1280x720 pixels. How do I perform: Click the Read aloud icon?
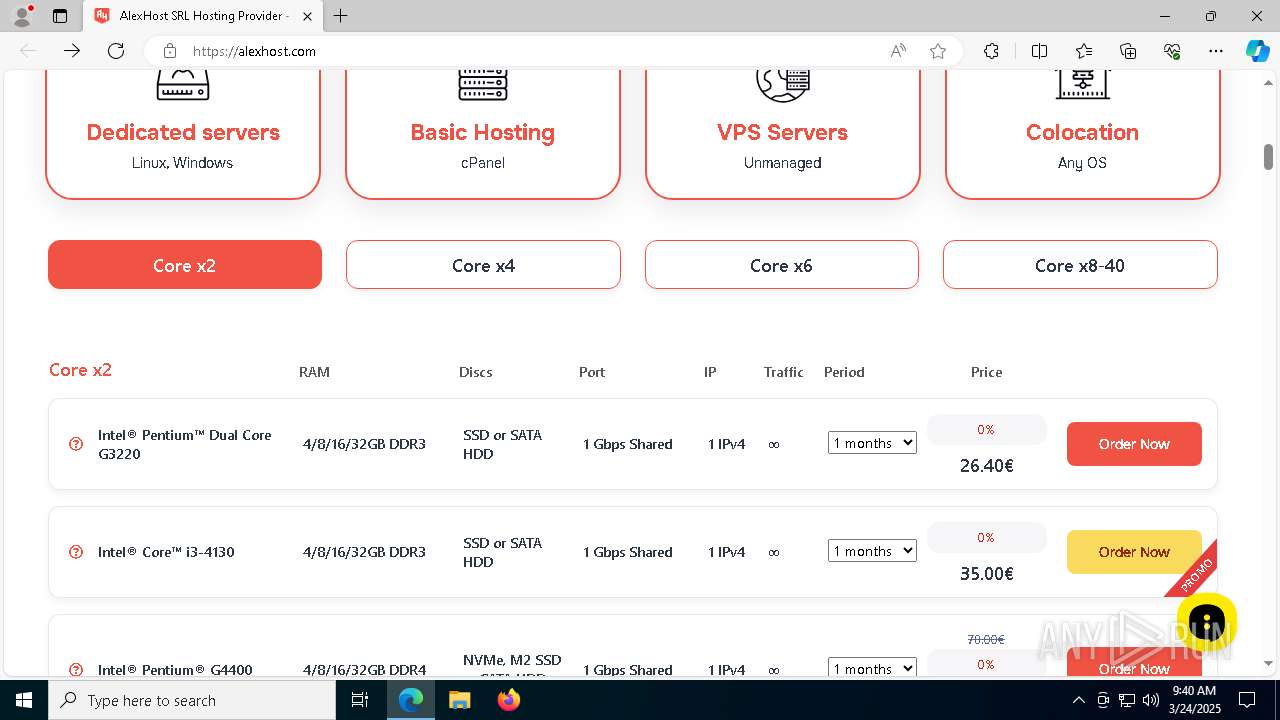898,51
